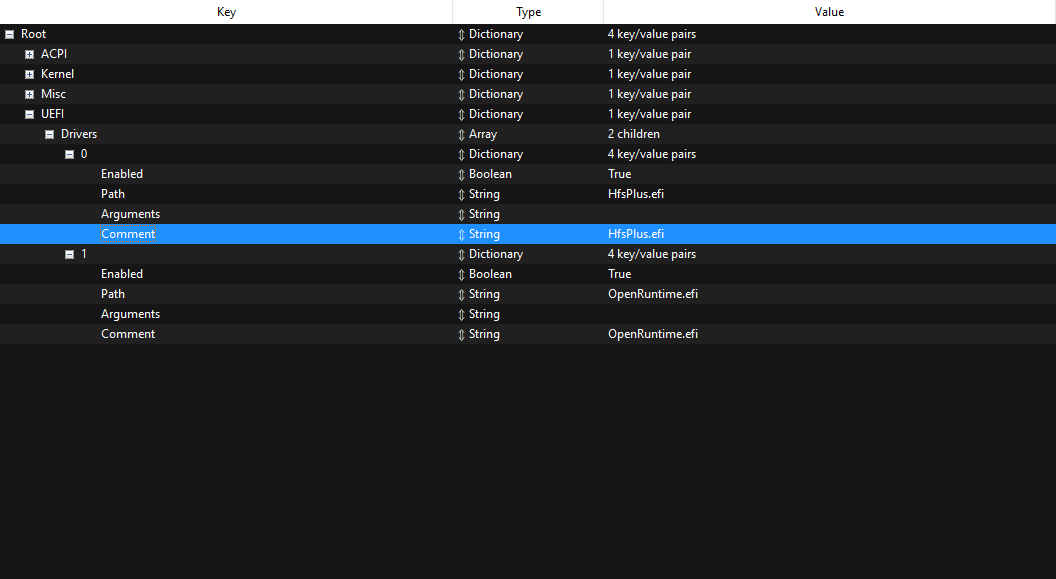Image resolution: width=1056 pixels, height=579 pixels.
Task: Expand the ACPI dictionary node
Action: point(28,53)
